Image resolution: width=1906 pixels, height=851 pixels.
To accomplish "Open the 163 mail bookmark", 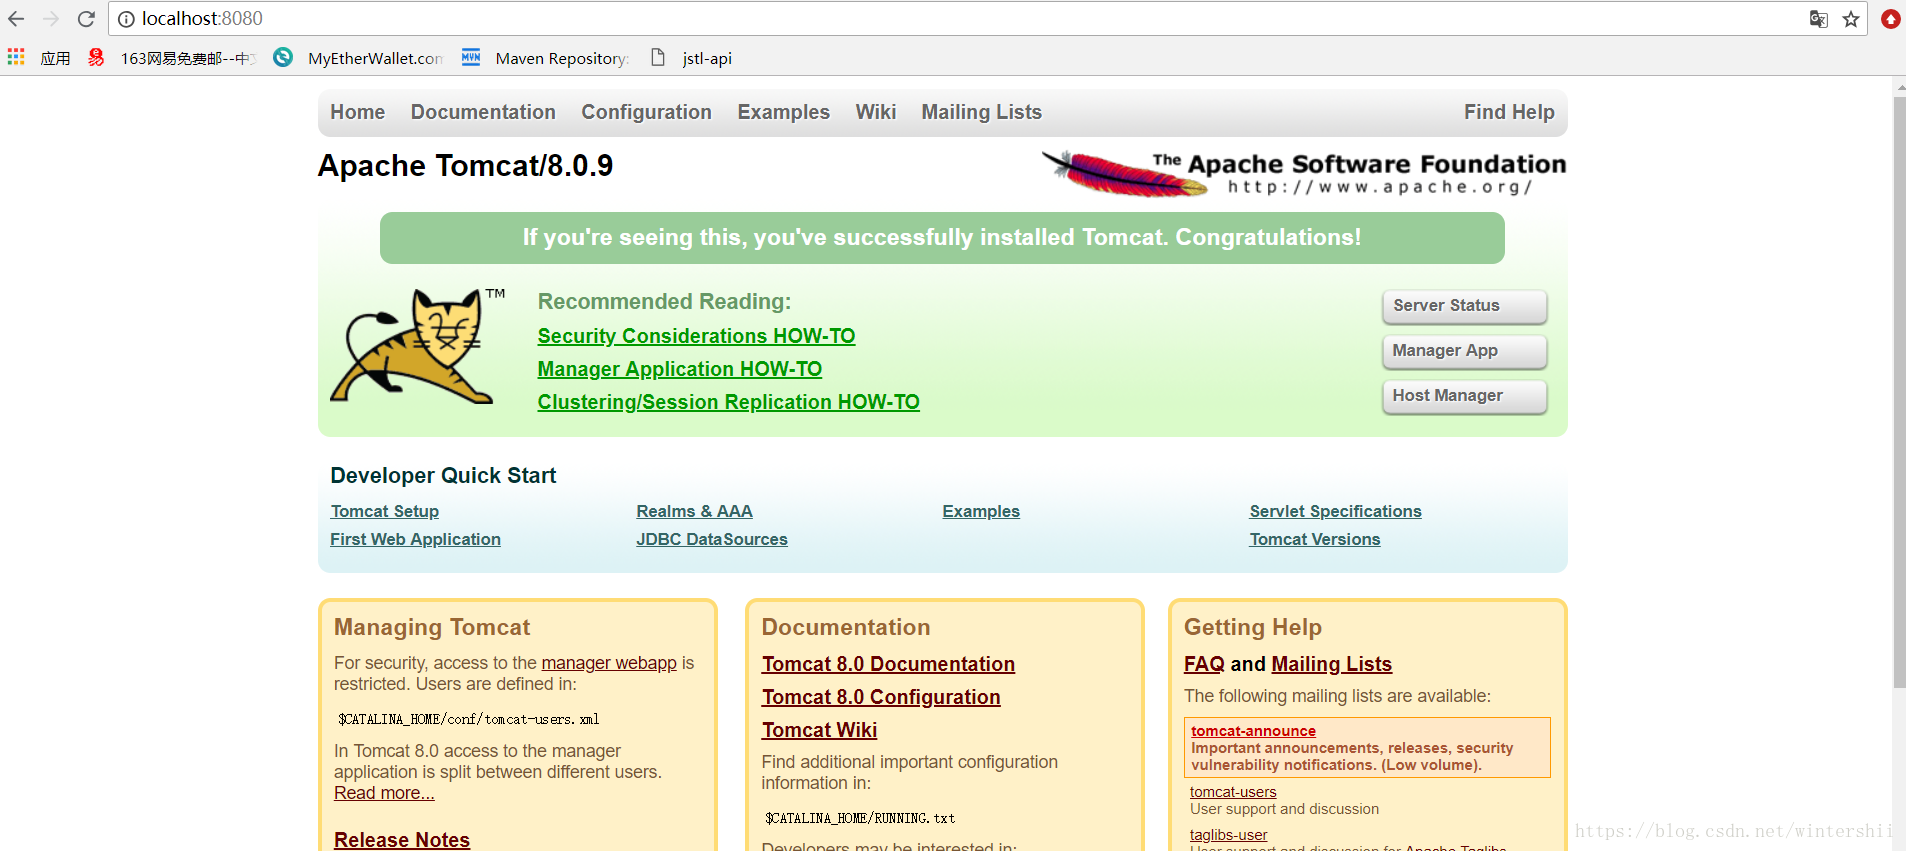I will (172, 58).
